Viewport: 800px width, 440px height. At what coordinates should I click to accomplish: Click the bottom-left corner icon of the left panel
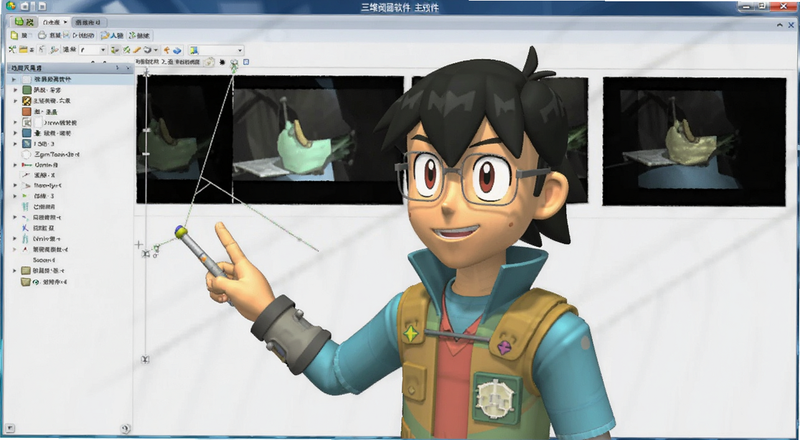(10, 428)
